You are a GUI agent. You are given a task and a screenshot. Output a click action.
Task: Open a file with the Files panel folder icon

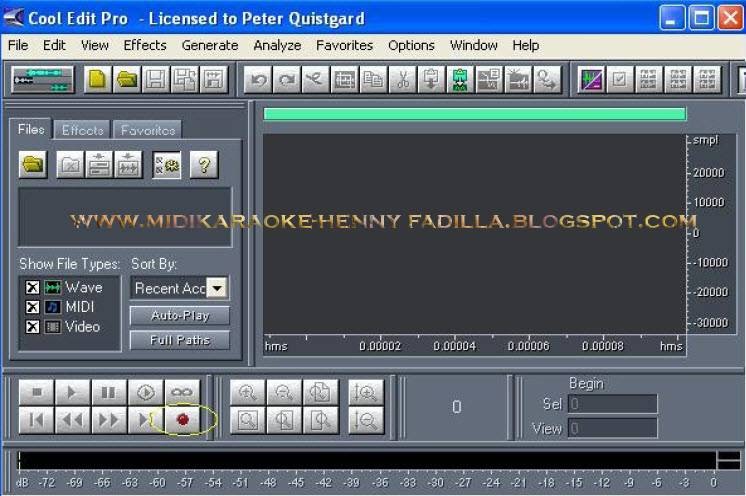[33, 165]
